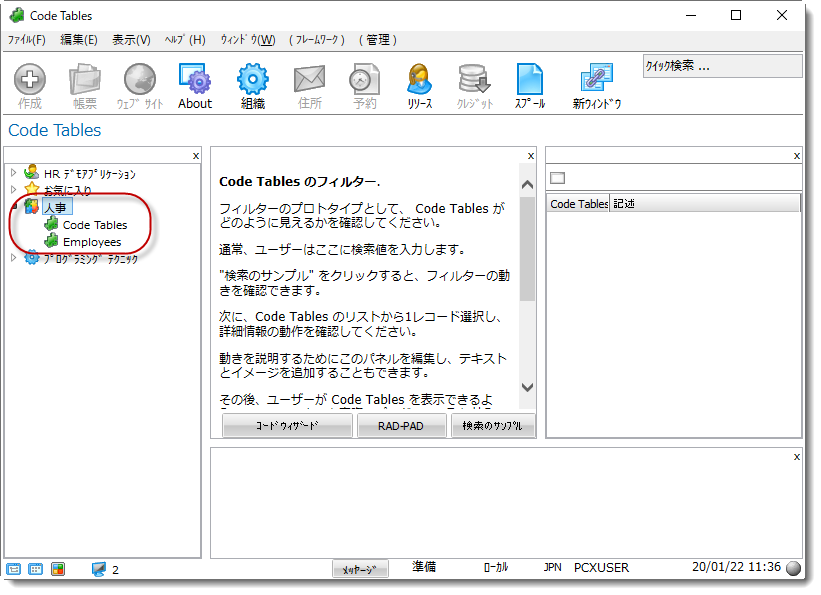Open the 表示(V) menu
Image resolution: width=821 pixels, height=595 pixels.
point(131,40)
